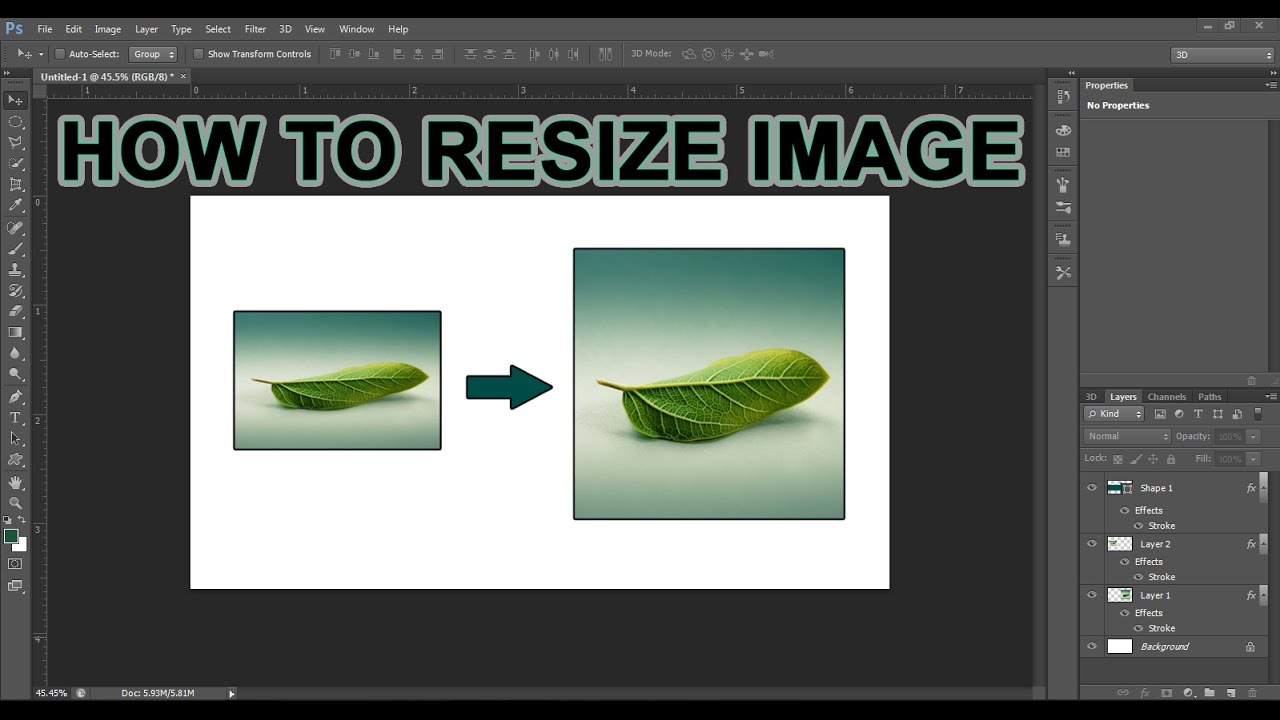
Task: Select the Gradient tool
Action: point(15,333)
